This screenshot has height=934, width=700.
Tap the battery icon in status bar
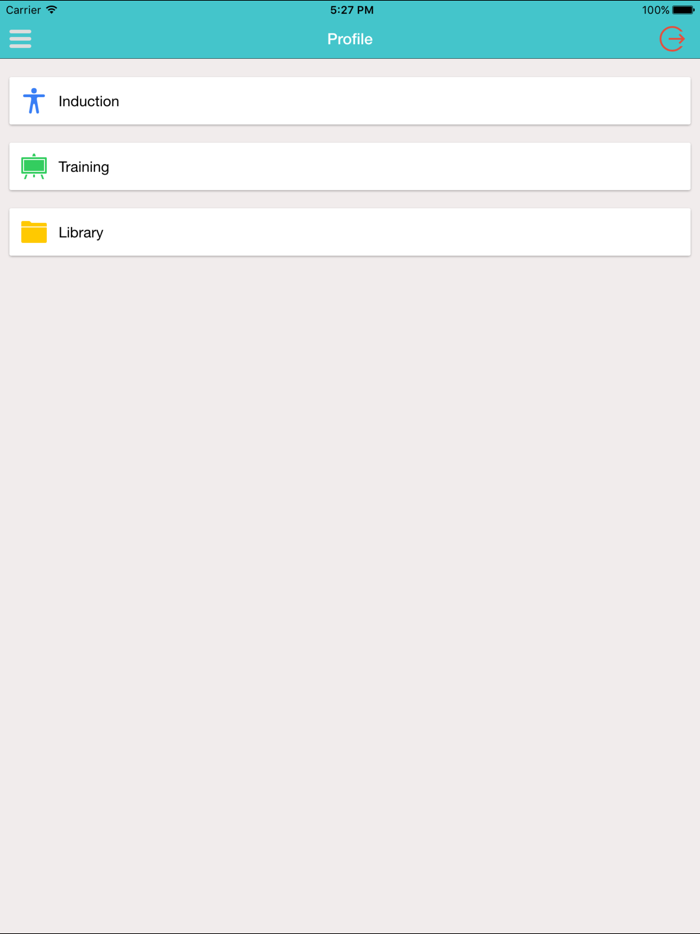(x=683, y=10)
